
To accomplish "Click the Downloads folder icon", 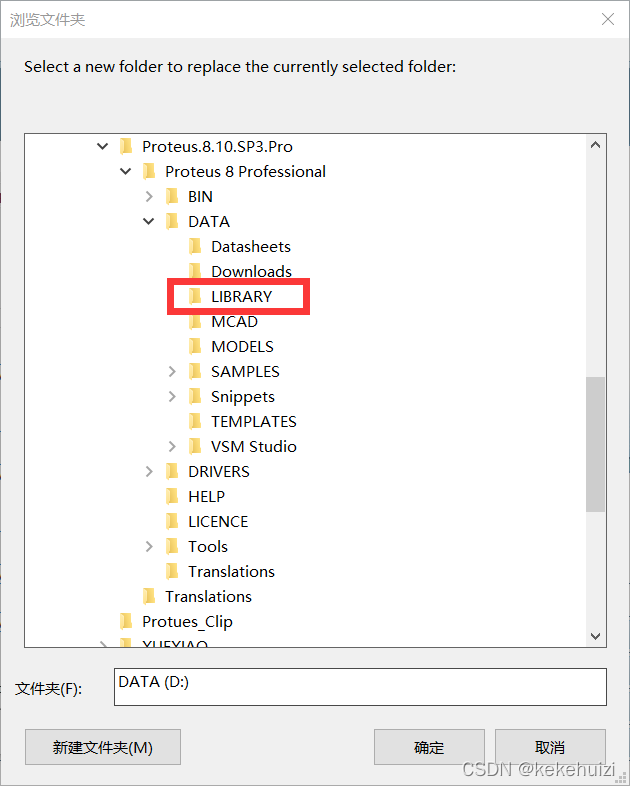I will click(195, 271).
